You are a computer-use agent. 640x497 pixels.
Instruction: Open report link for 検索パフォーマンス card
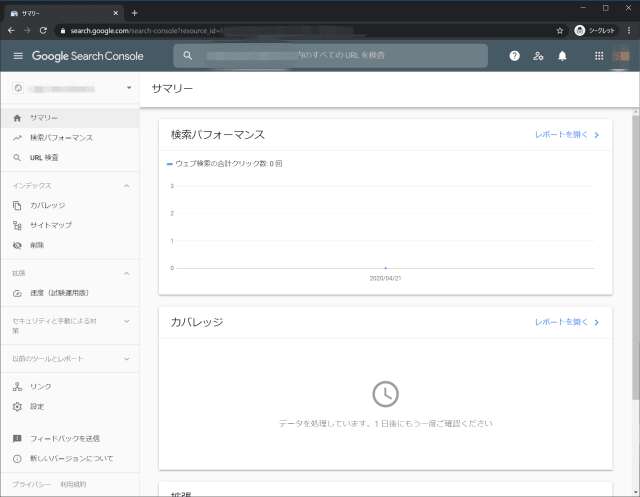pos(567,135)
